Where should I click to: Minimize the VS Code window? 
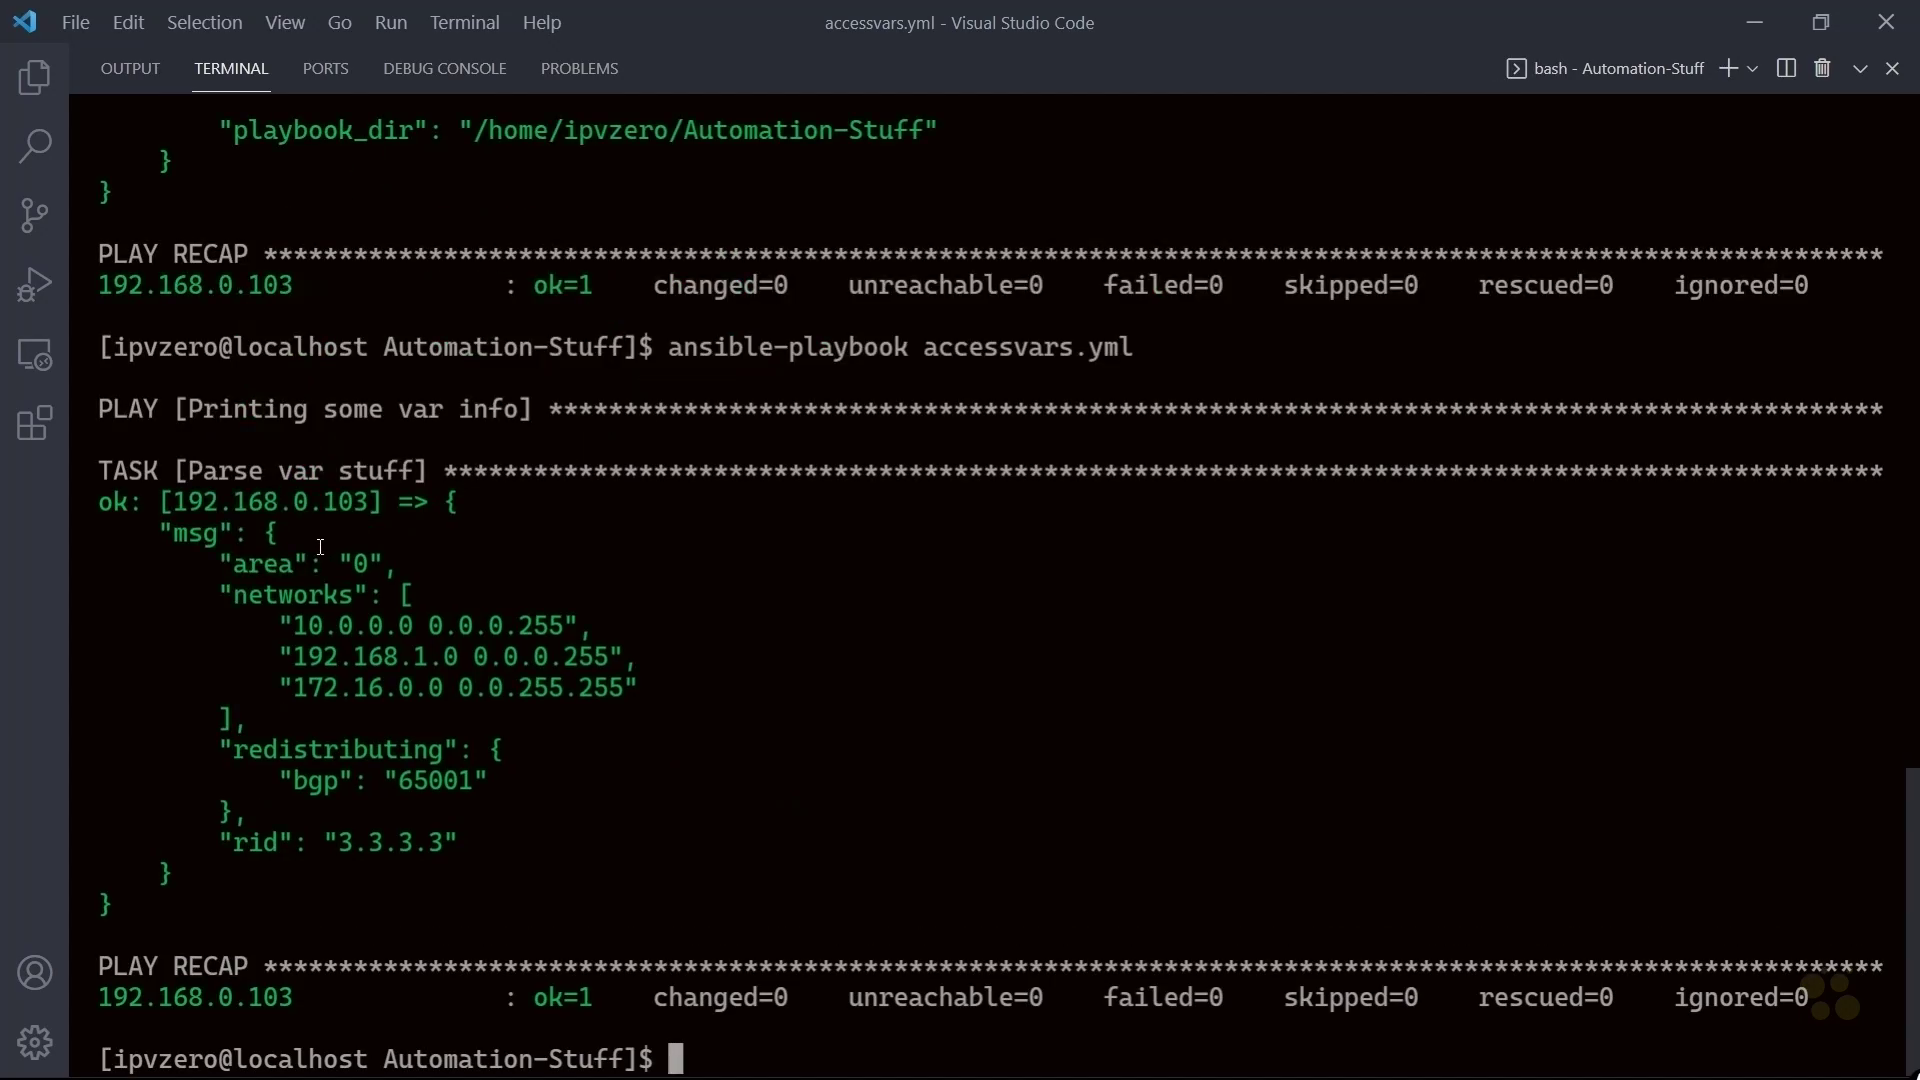coord(1755,22)
